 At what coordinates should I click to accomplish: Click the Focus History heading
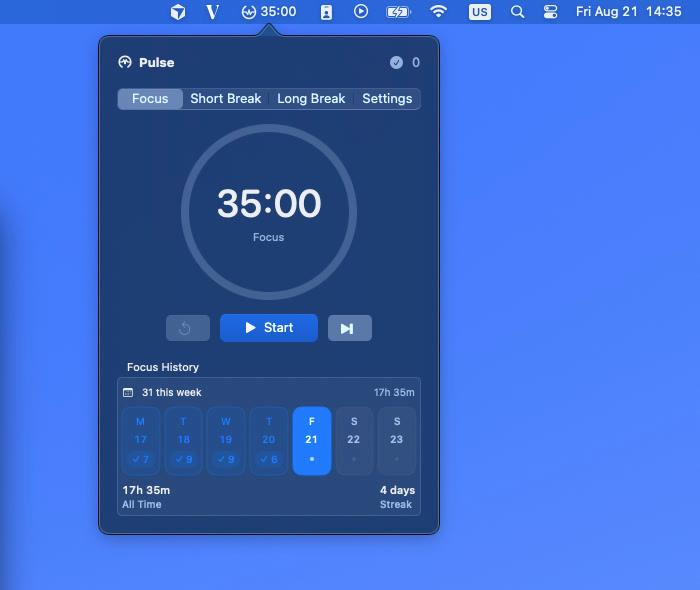(x=162, y=367)
